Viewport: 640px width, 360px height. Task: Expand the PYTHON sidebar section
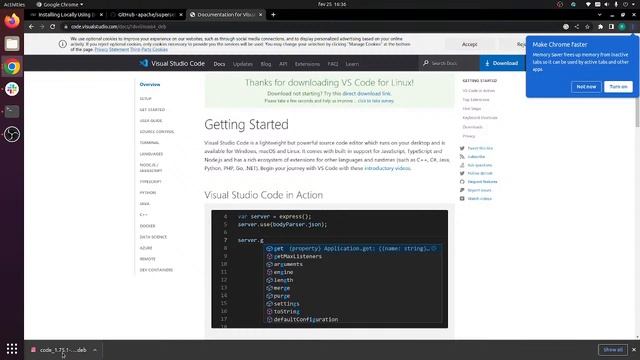point(148,193)
